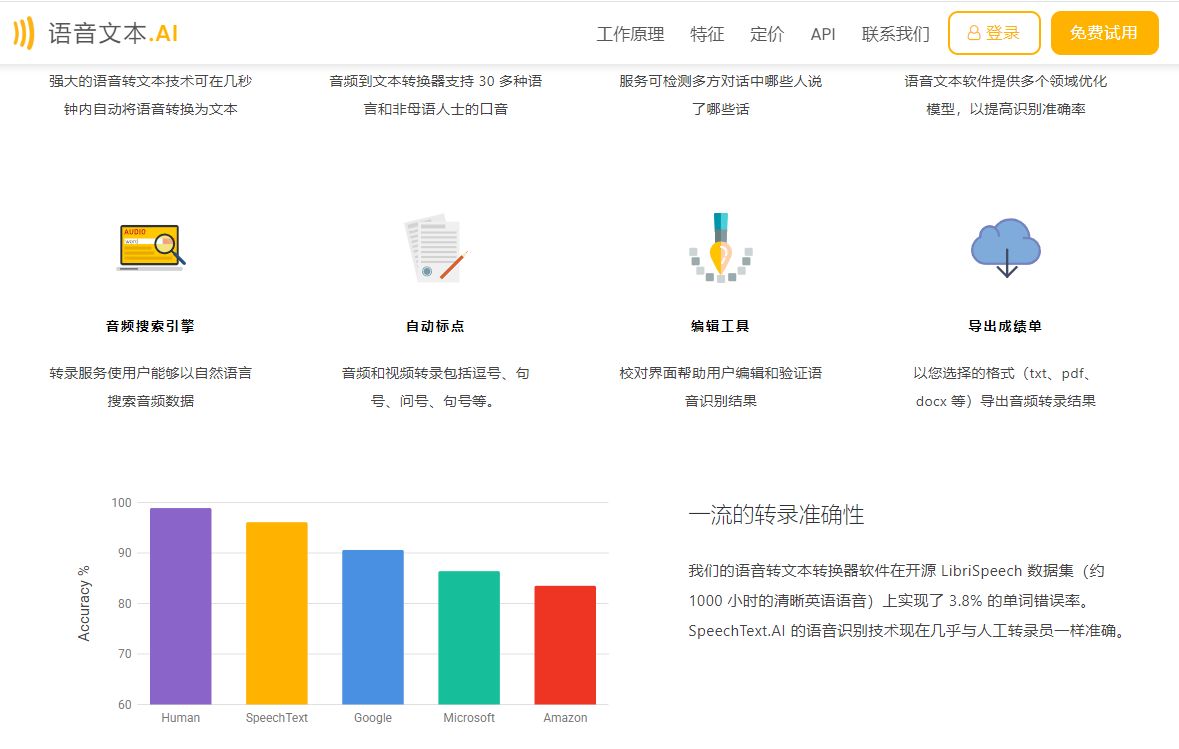Click the 100 value on the chart axis

pyautogui.click(x=121, y=502)
